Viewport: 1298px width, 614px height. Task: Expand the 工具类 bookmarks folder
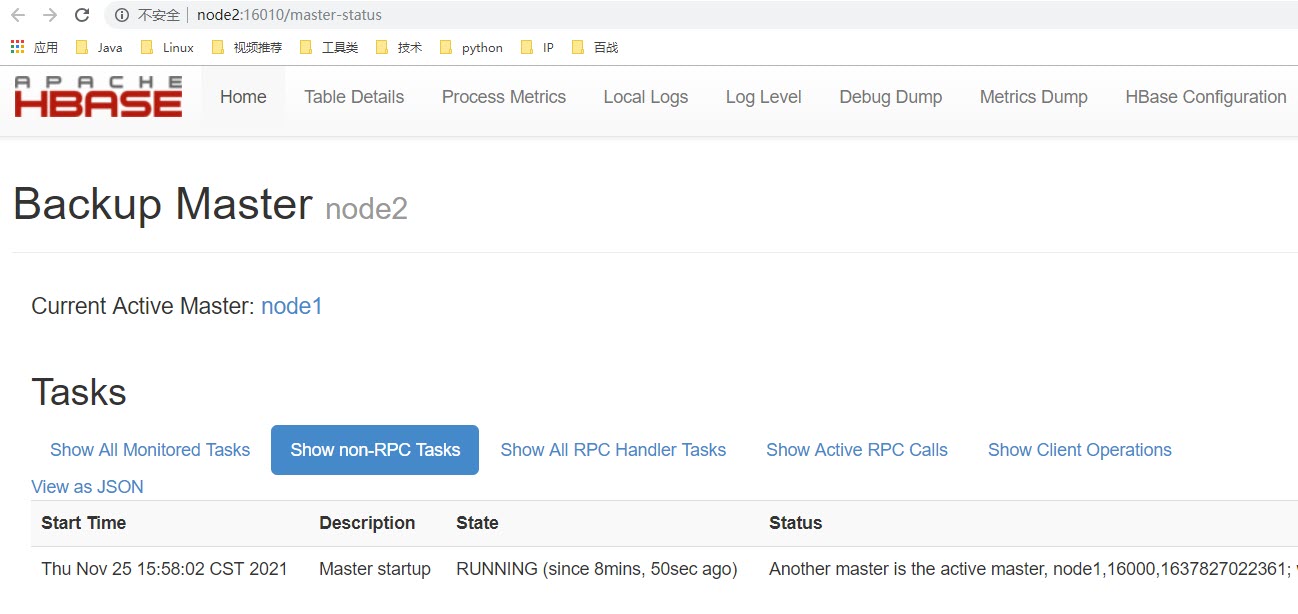click(x=329, y=47)
